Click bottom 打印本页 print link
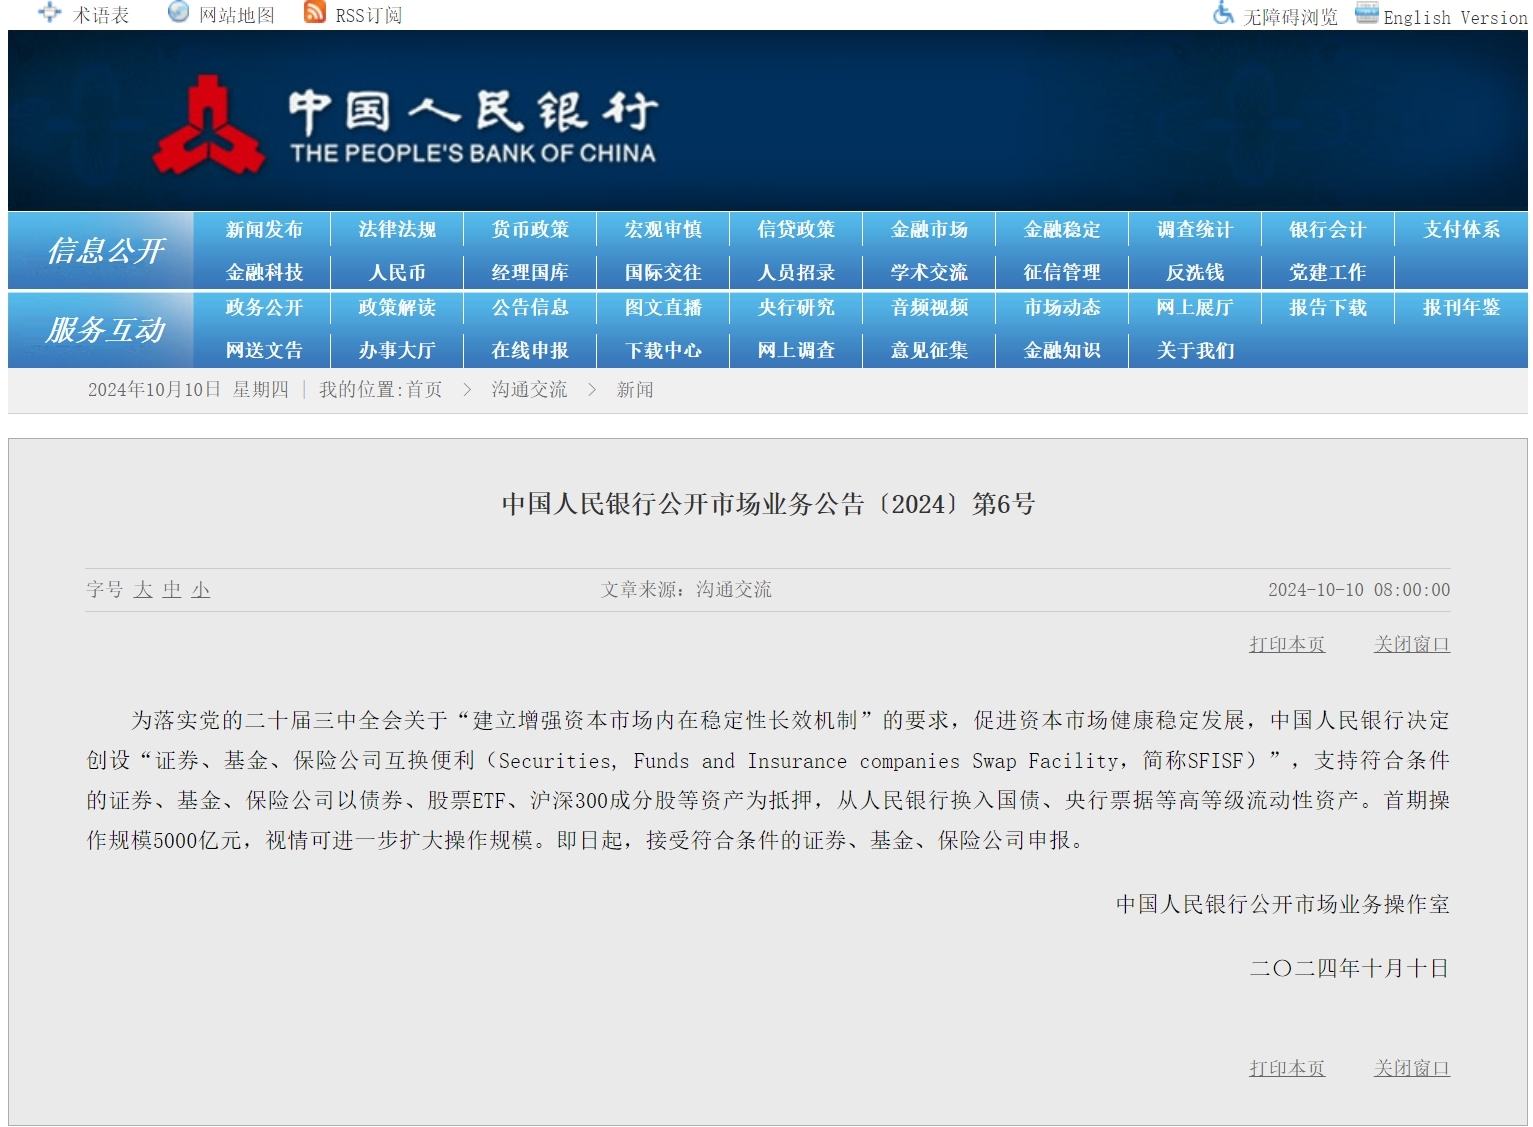Viewport: 1533px width, 1127px height. (x=1287, y=1069)
